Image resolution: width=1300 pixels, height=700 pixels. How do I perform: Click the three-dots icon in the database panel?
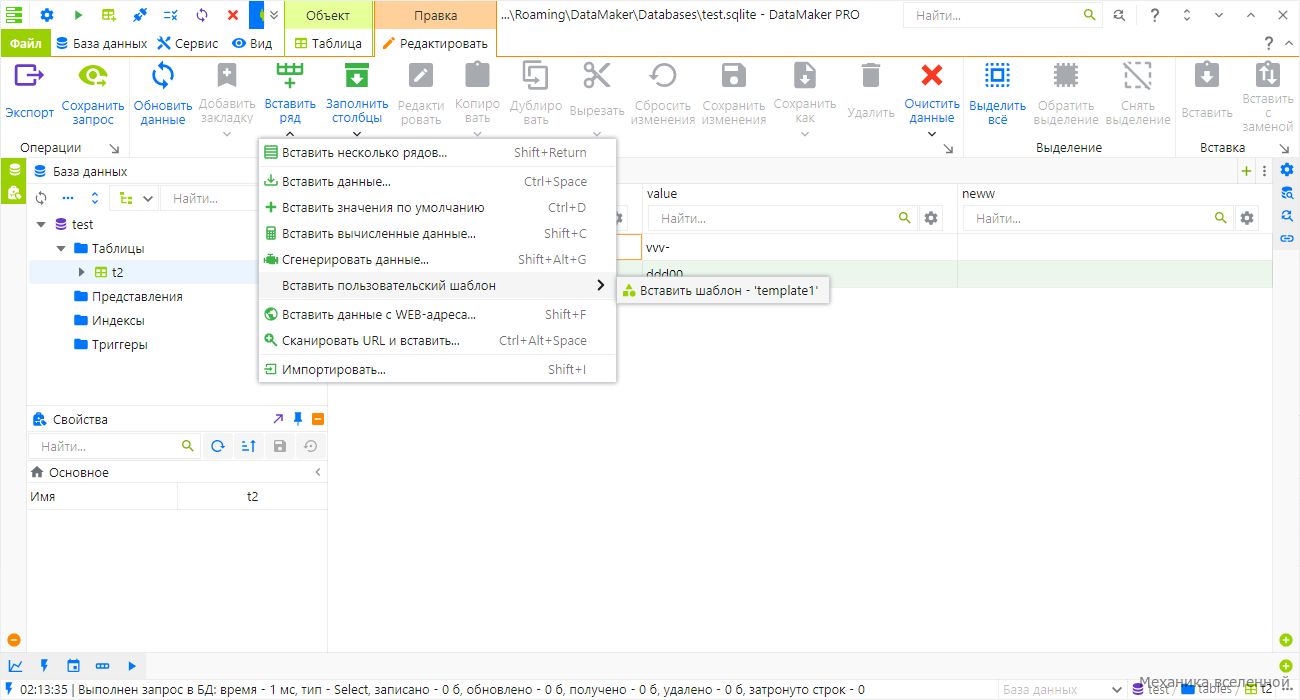[x=68, y=198]
